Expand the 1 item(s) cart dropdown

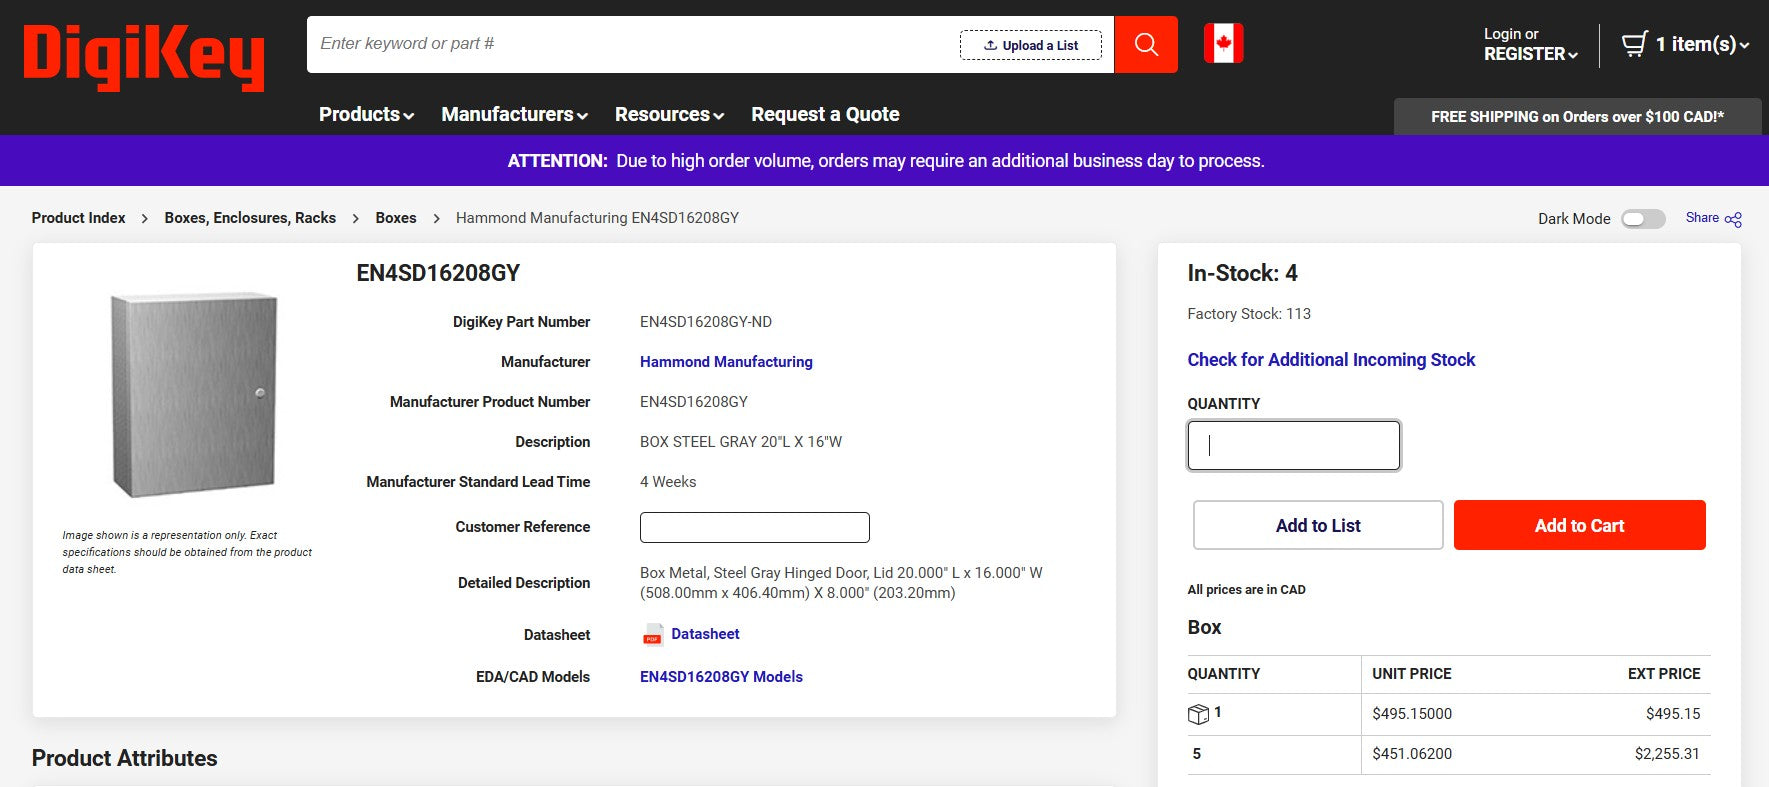pos(1702,44)
